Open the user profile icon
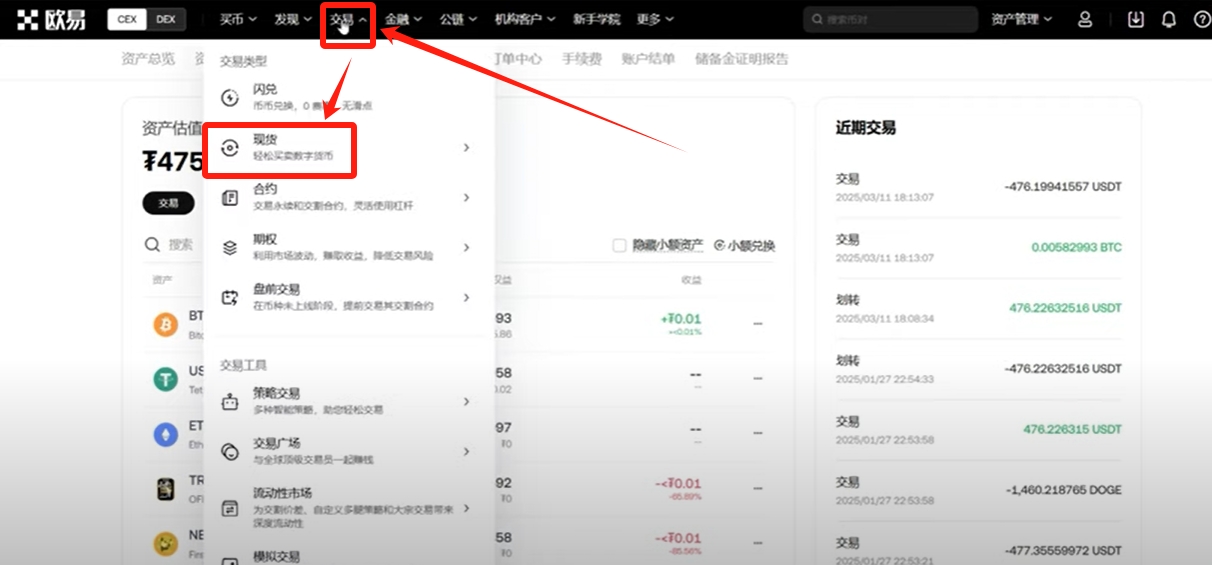This screenshot has width=1212, height=565. point(1085,19)
